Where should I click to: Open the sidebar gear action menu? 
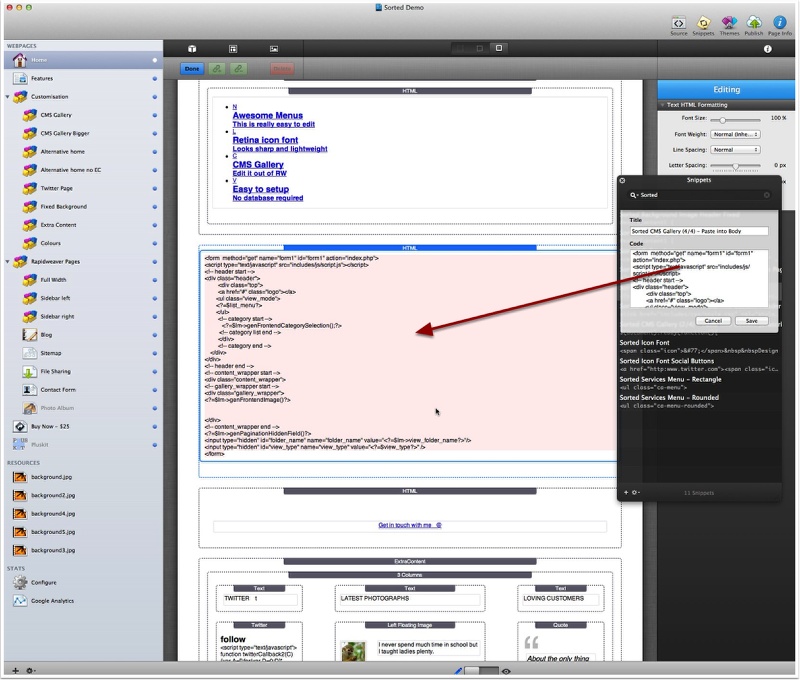pos(31,671)
